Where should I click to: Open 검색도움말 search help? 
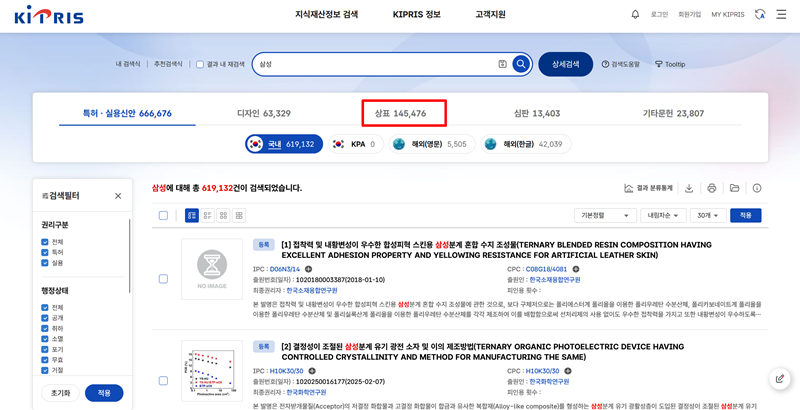pos(620,64)
